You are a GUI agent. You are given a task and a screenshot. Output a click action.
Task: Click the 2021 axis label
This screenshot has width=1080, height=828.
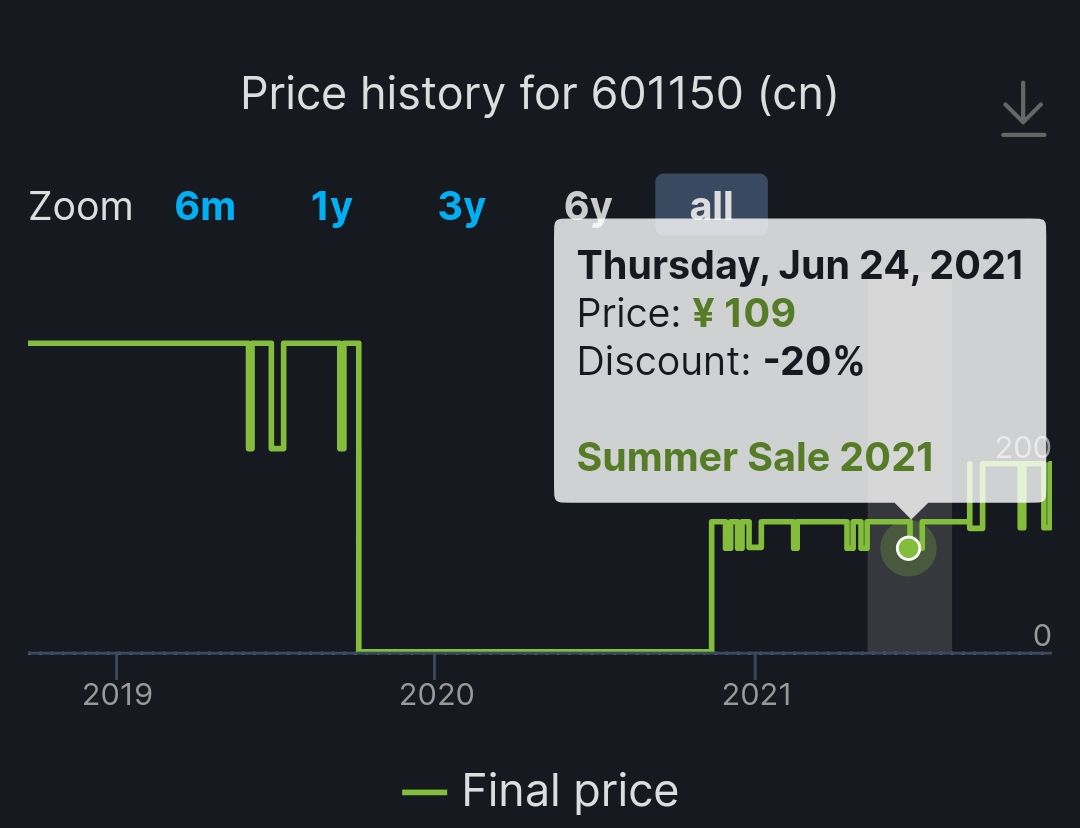click(x=756, y=694)
